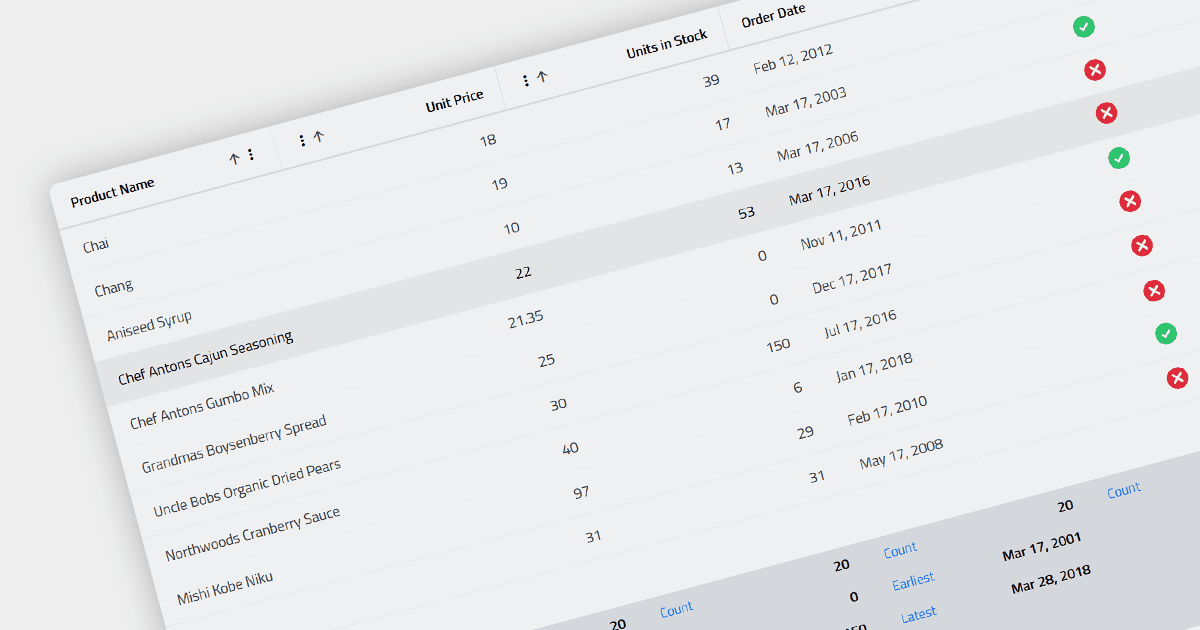Select Grandmas Boysenberry Spread product name

click(234, 444)
